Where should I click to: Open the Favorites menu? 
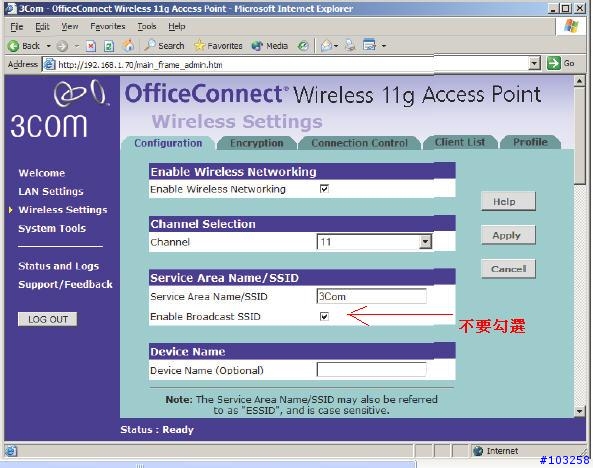(108, 26)
